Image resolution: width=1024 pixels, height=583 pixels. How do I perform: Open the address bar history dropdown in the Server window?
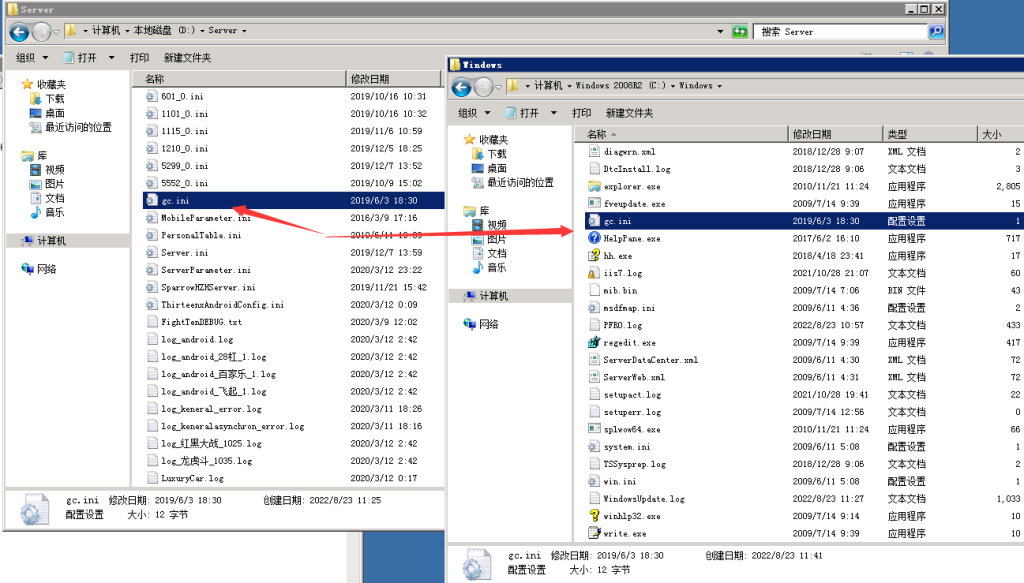coord(721,31)
